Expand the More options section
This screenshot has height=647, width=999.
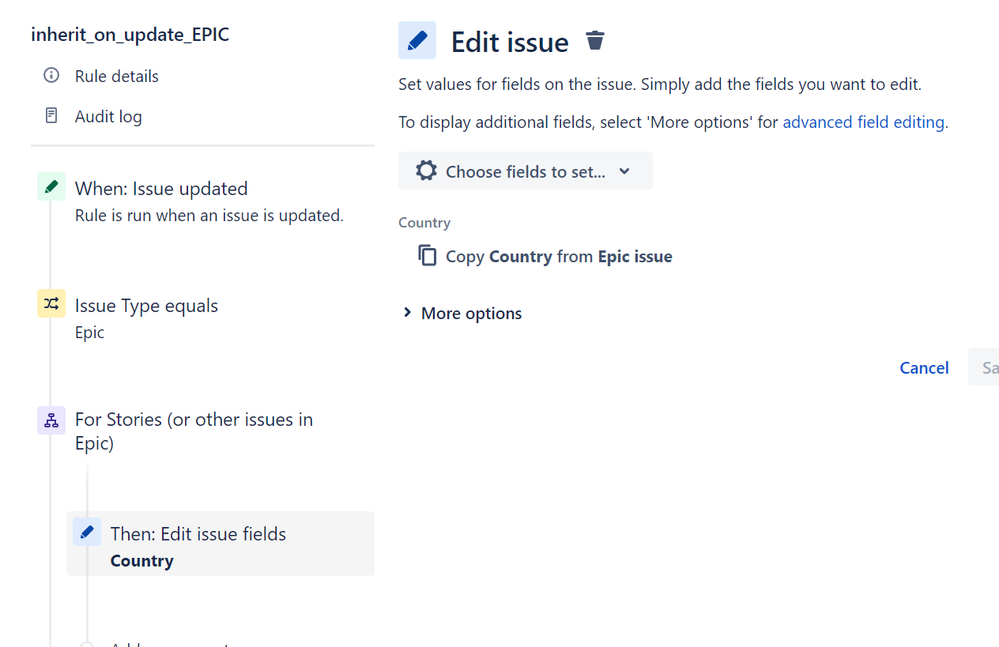tap(462, 313)
